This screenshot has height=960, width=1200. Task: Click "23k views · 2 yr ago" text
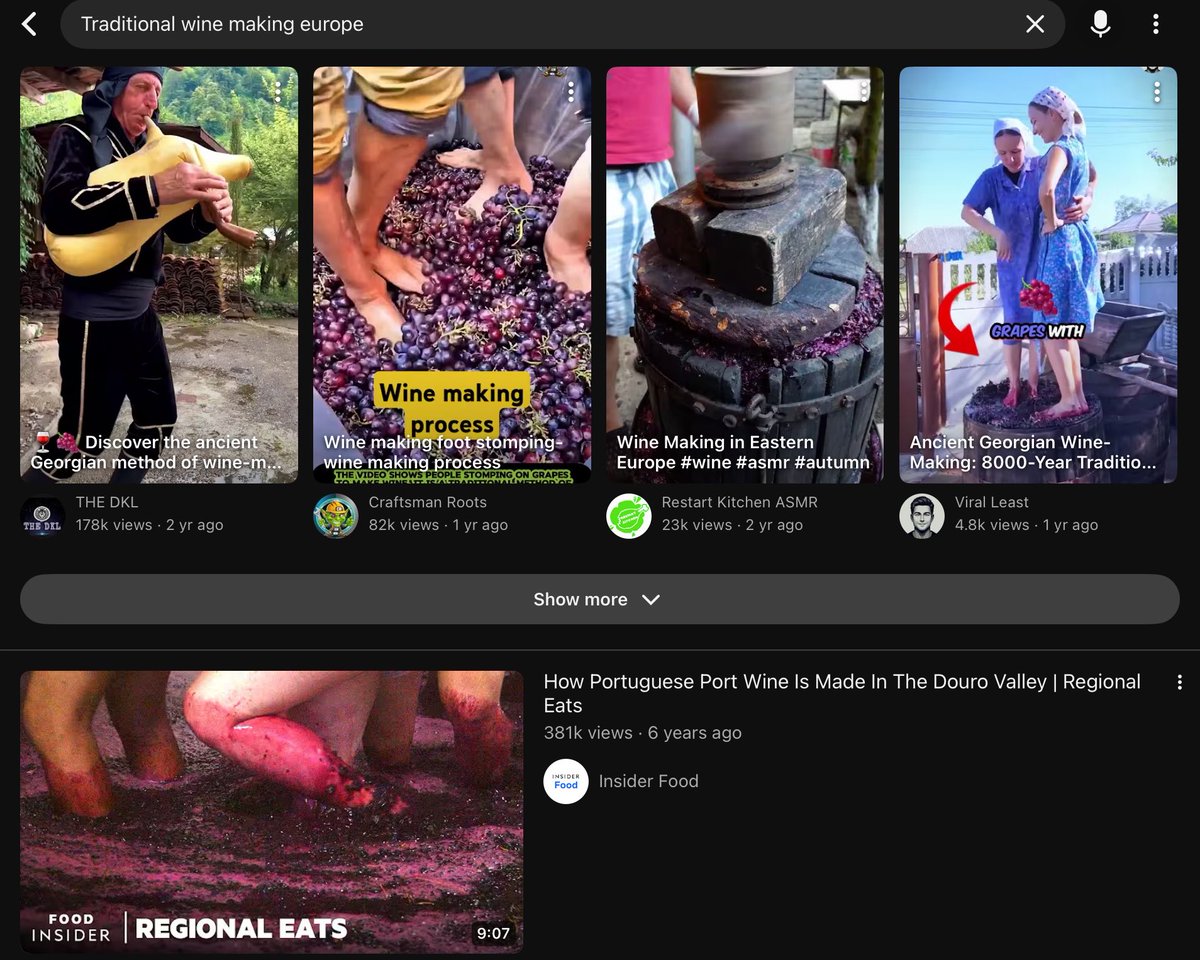(732, 525)
